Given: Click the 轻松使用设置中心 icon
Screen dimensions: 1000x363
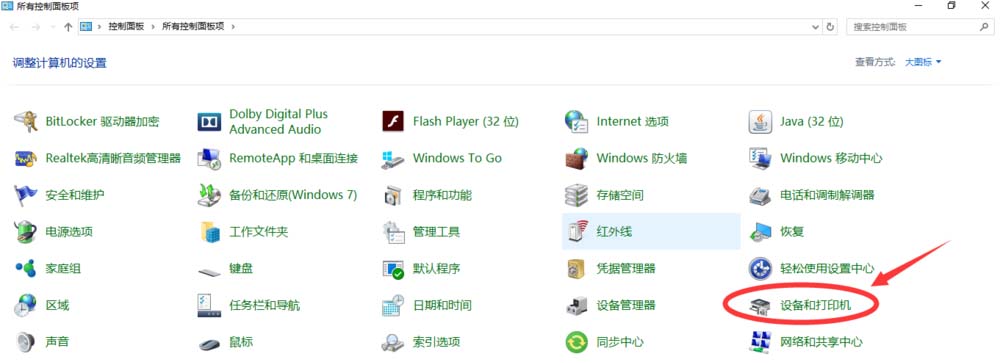Looking at the screenshot, I should pos(760,269).
